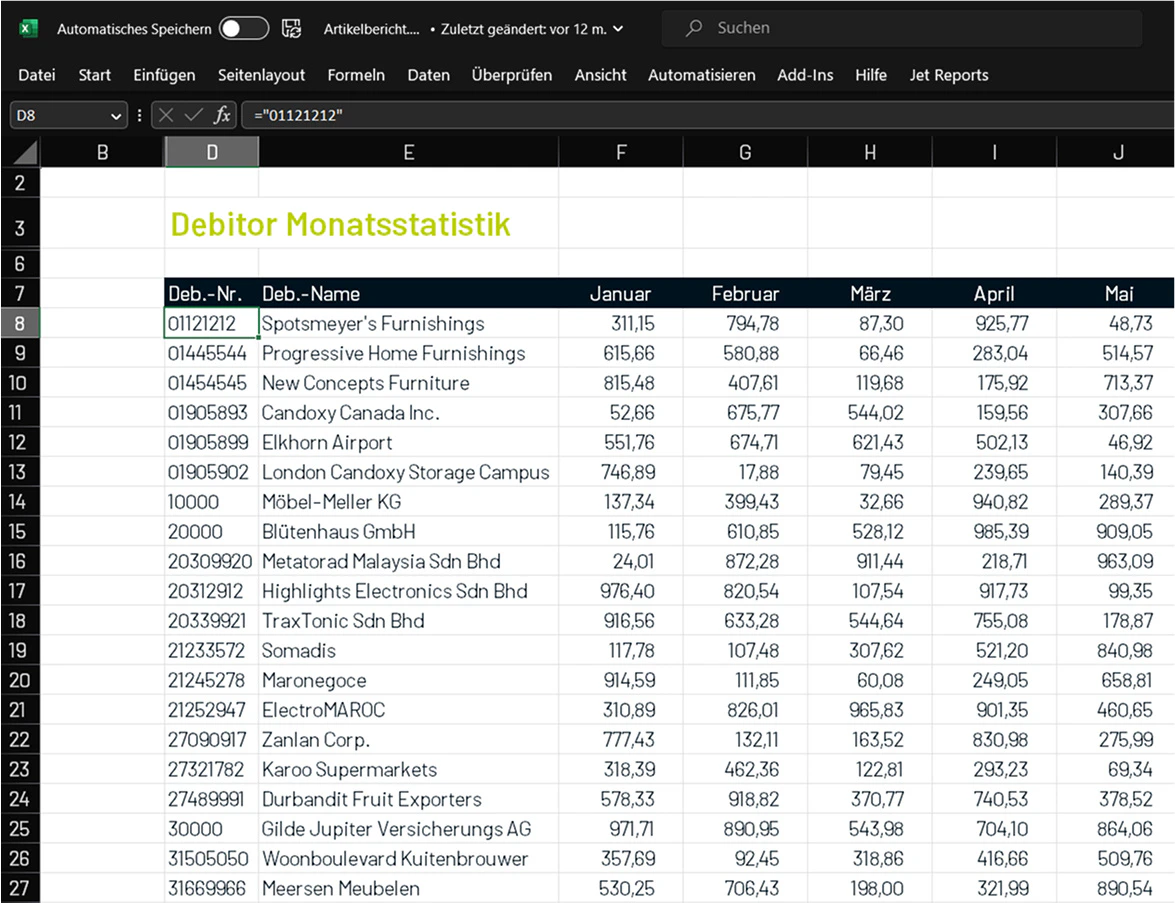1175x903 pixels.
Task: Select cell with 01121212
Action: [211, 324]
